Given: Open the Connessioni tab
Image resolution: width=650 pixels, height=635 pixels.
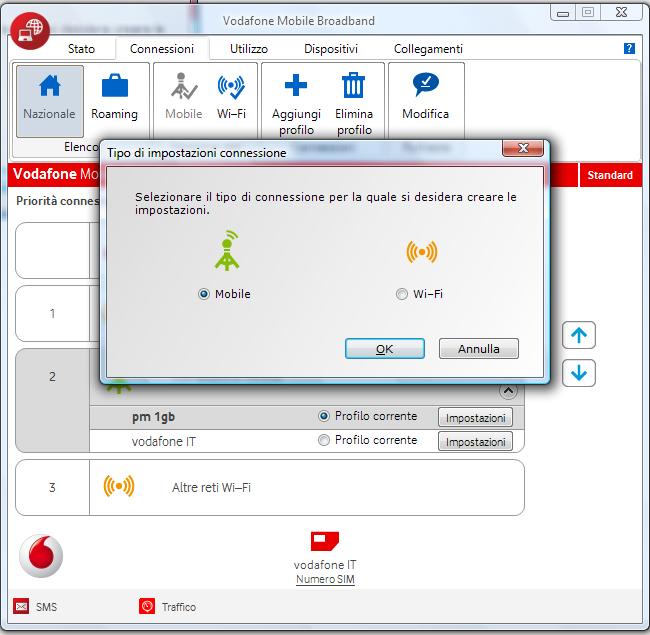Looking at the screenshot, I should pos(162,49).
